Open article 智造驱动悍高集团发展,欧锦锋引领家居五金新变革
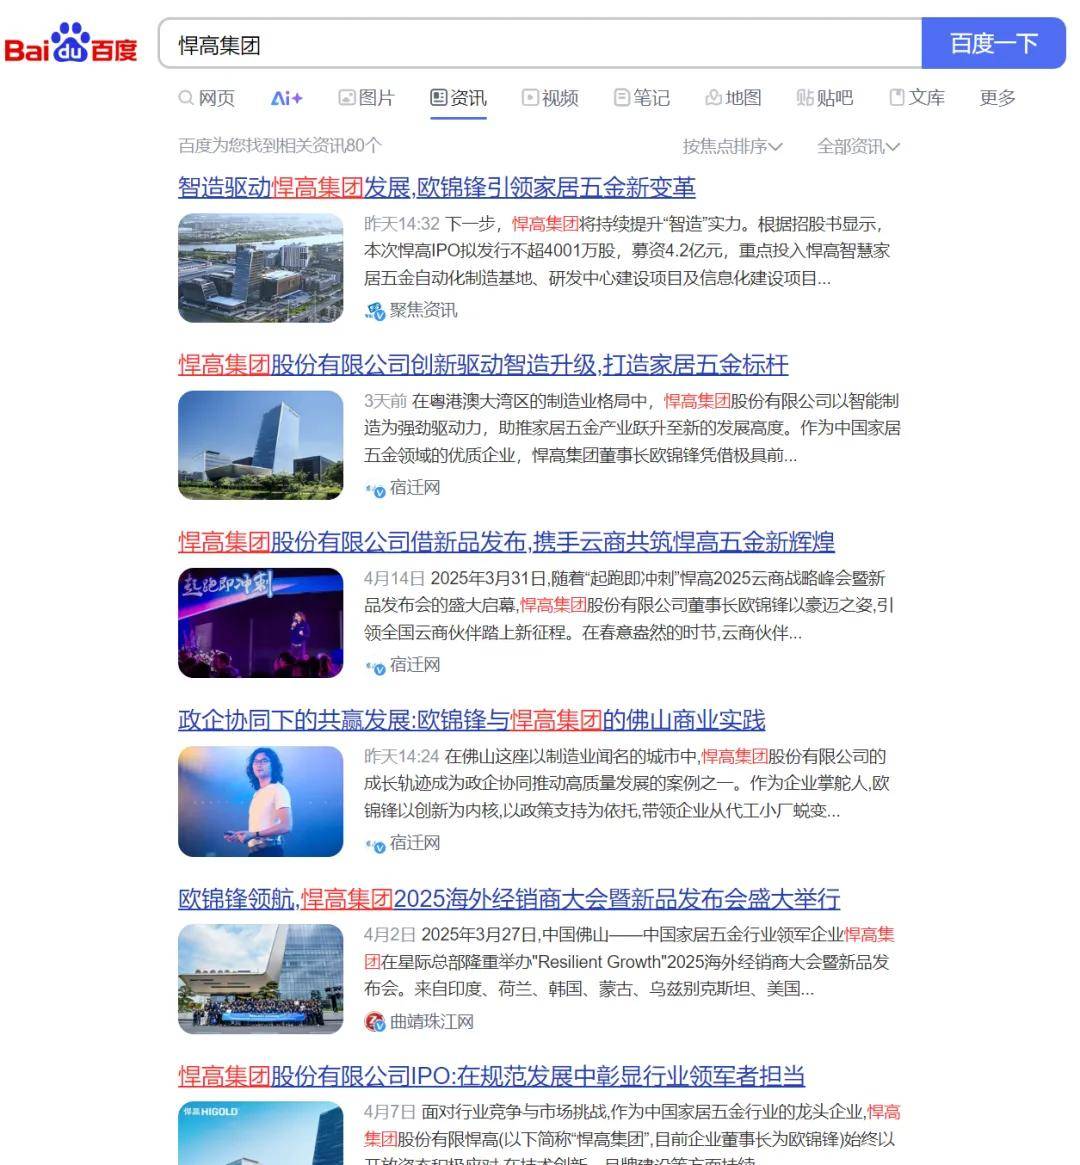 (x=437, y=187)
